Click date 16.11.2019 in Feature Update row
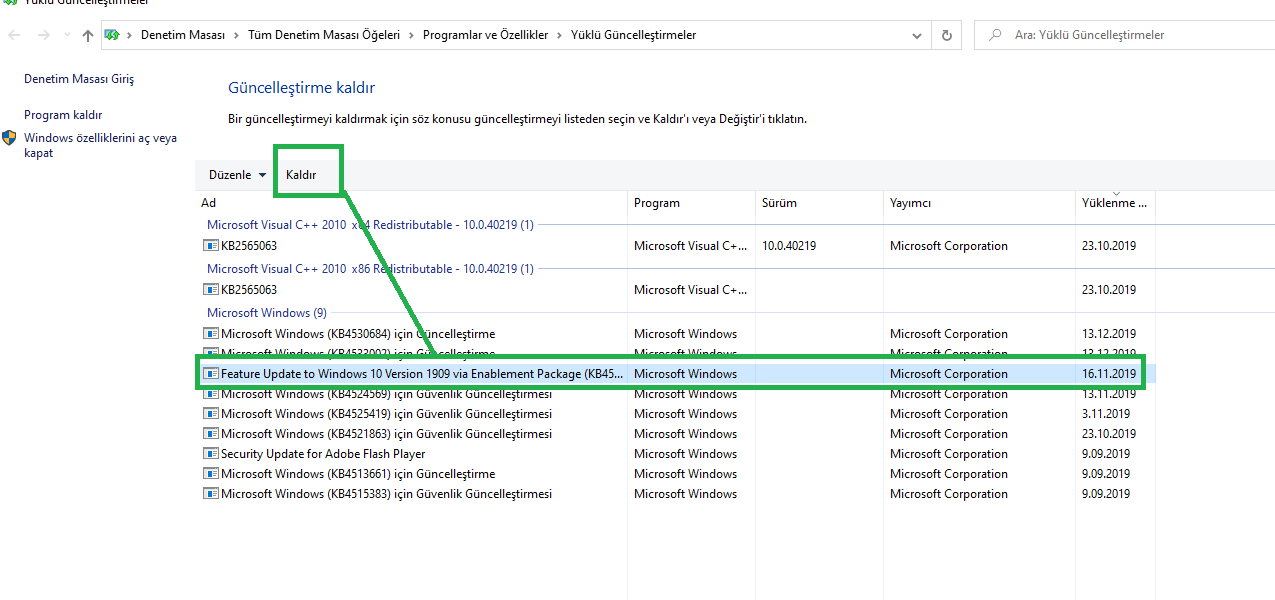 1109,374
